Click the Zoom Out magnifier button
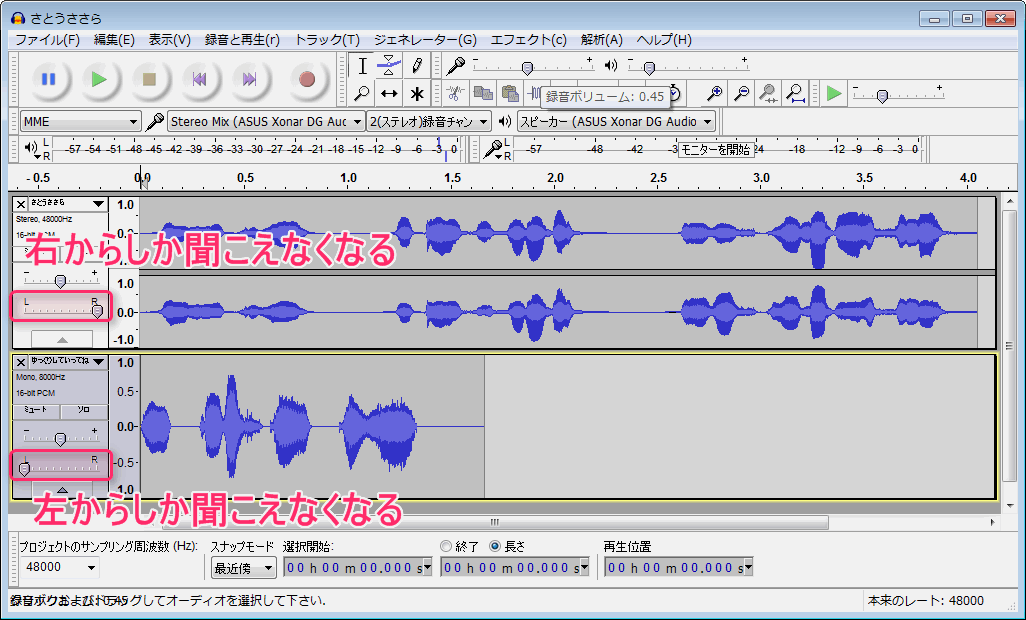Screen dimensions: 1026x620 tap(741, 94)
